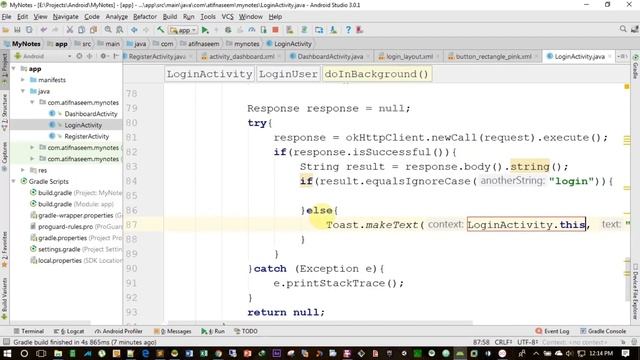Click the Android Profiler gauge toolbar icon

[x=252, y=30]
